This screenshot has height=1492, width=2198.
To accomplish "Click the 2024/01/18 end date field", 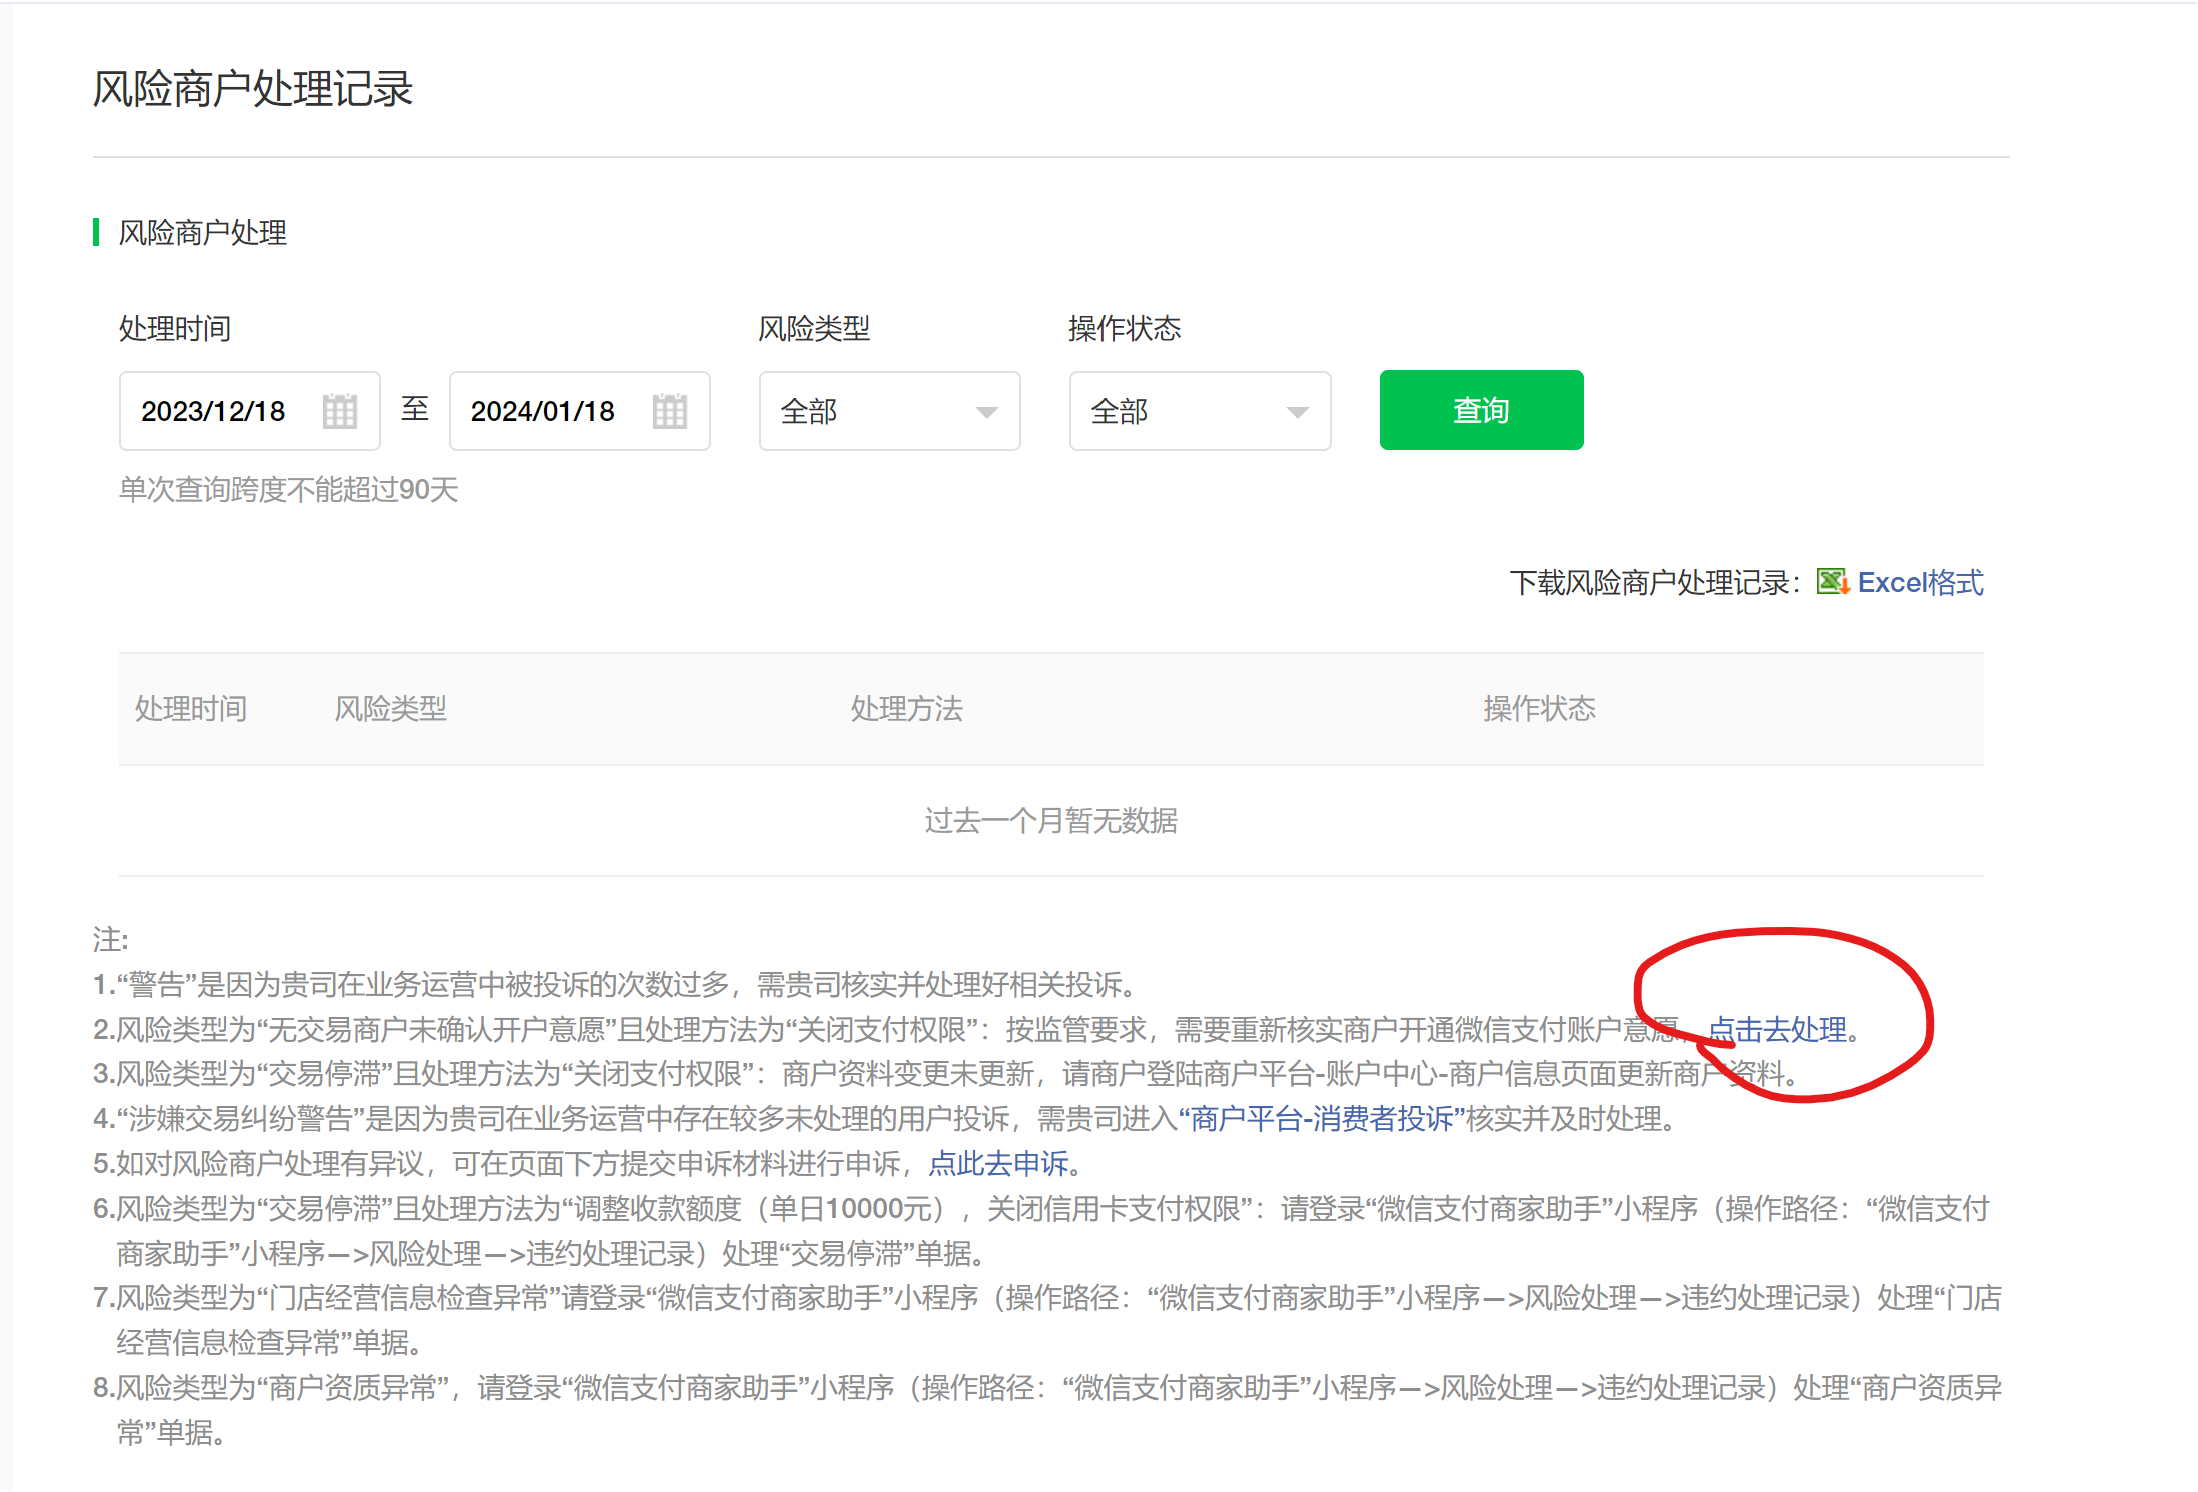I will tap(544, 411).
